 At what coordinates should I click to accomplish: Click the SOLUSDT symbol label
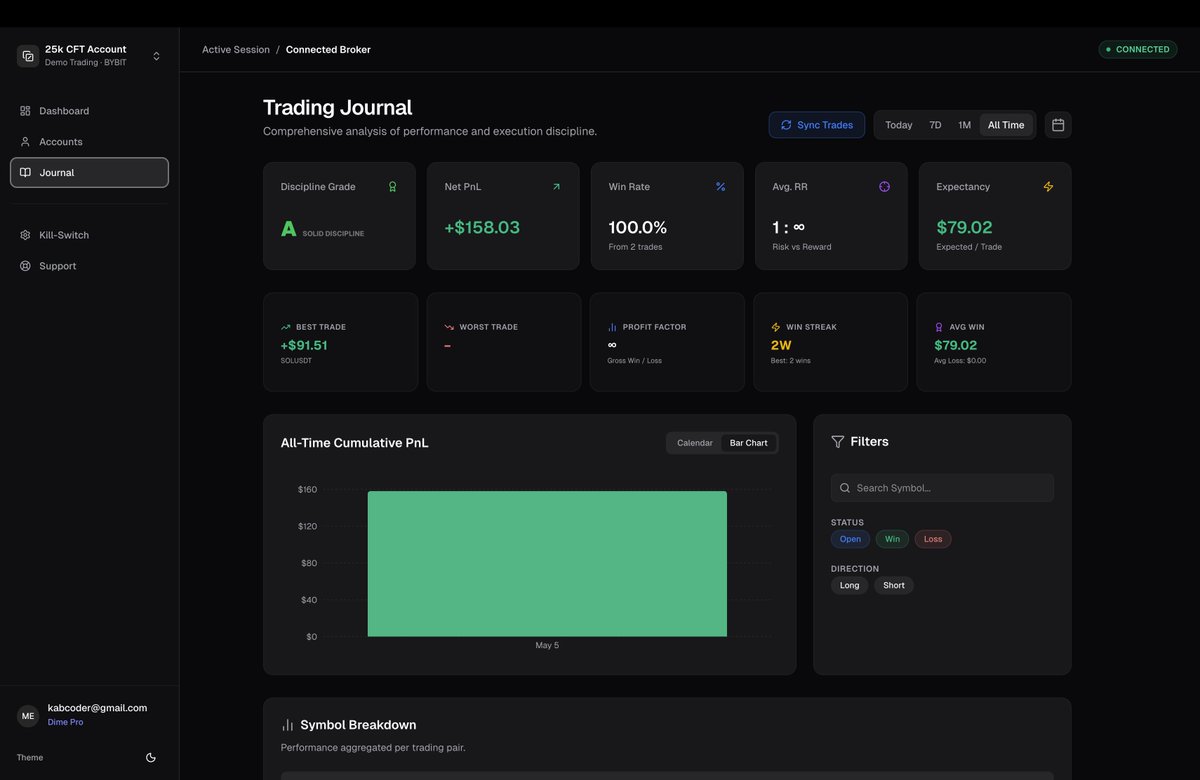(296, 361)
